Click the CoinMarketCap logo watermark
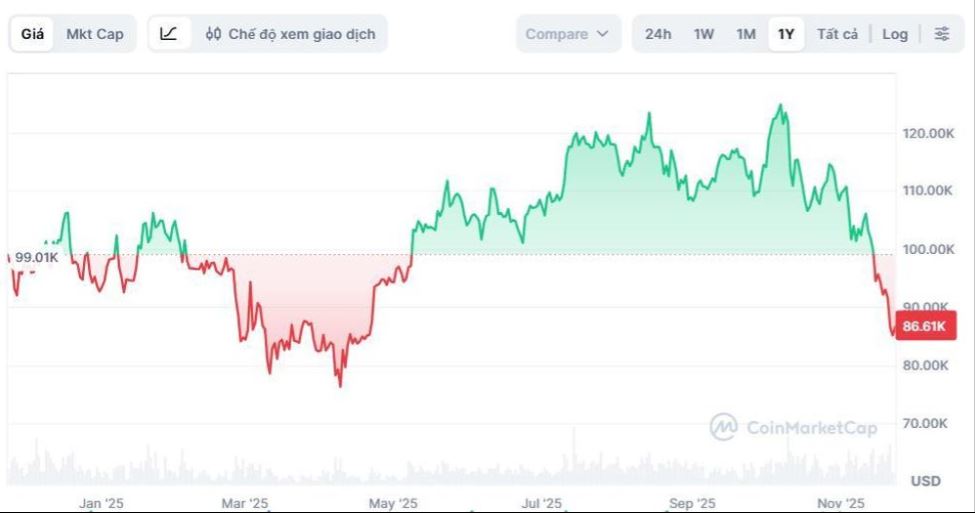The width and height of the screenshot is (975, 513). coord(724,427)
